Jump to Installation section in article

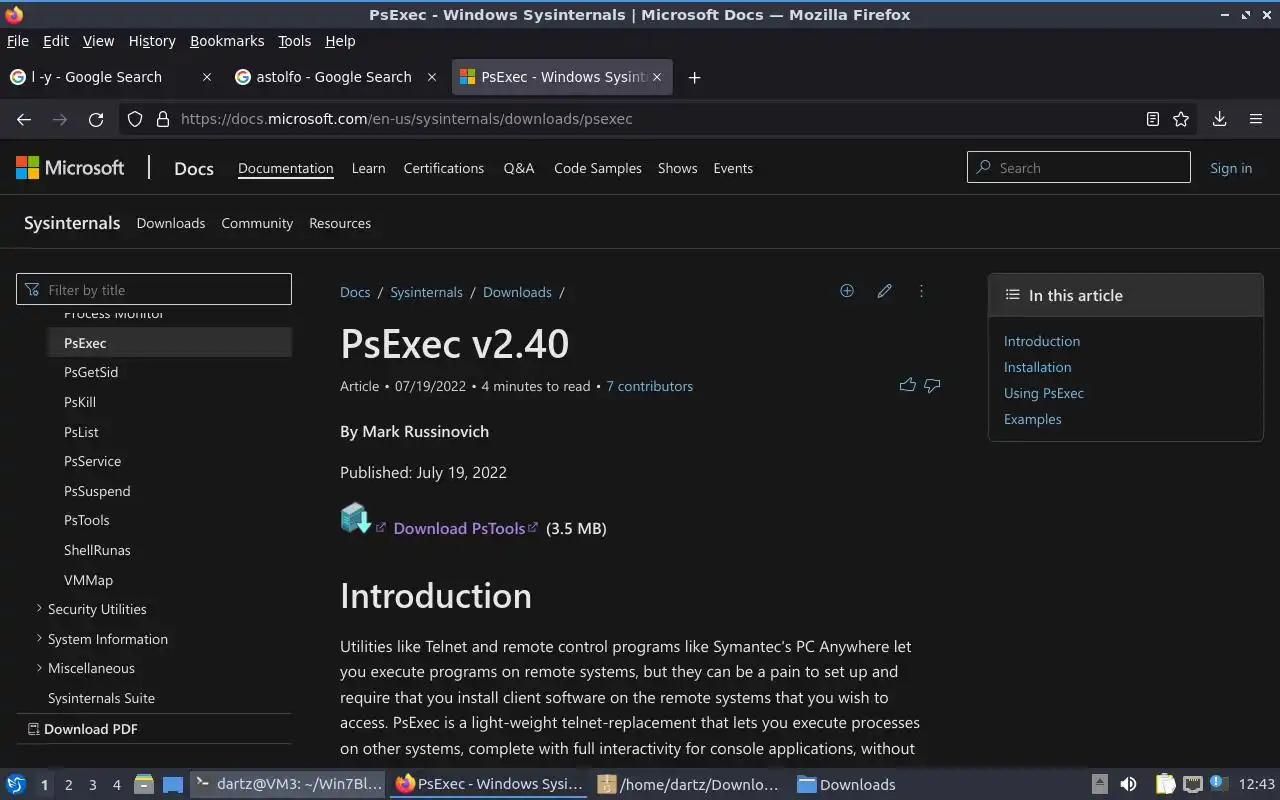1037,367
